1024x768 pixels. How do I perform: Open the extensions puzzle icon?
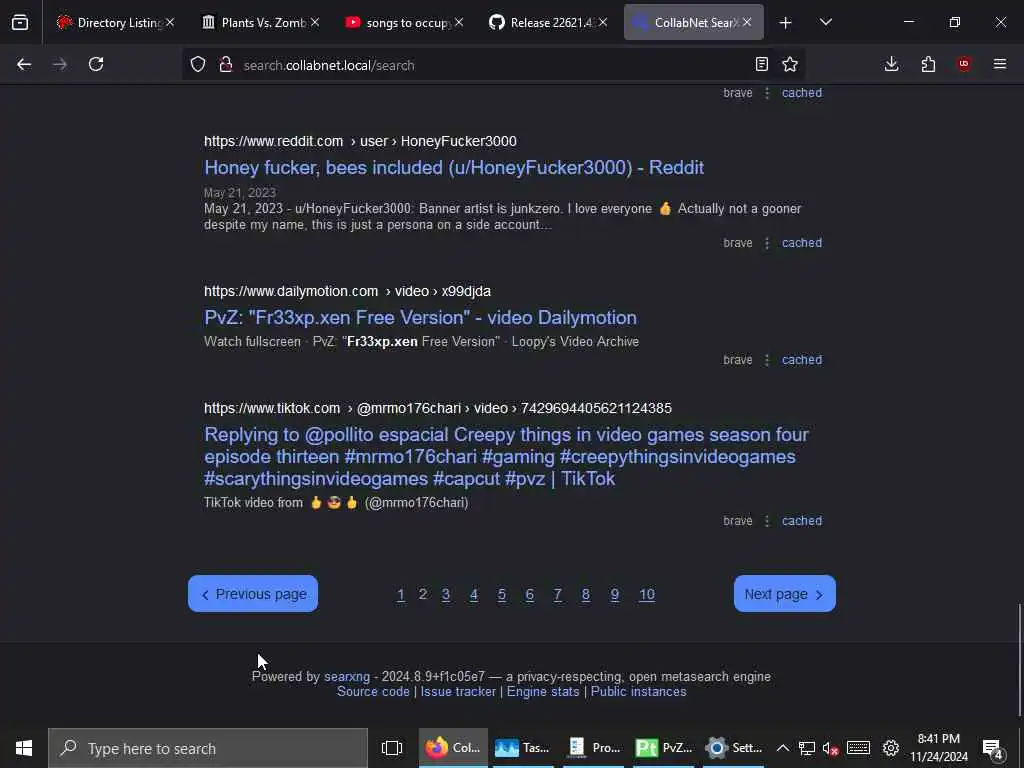(928, 64)
